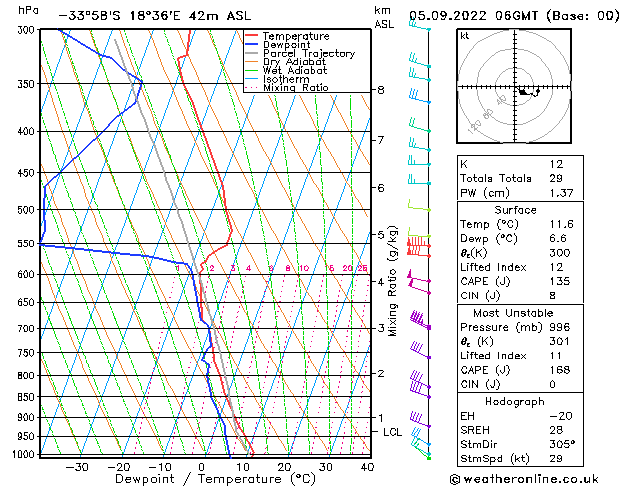Click the Most Unstable CAPE value 168

[560, 370]
